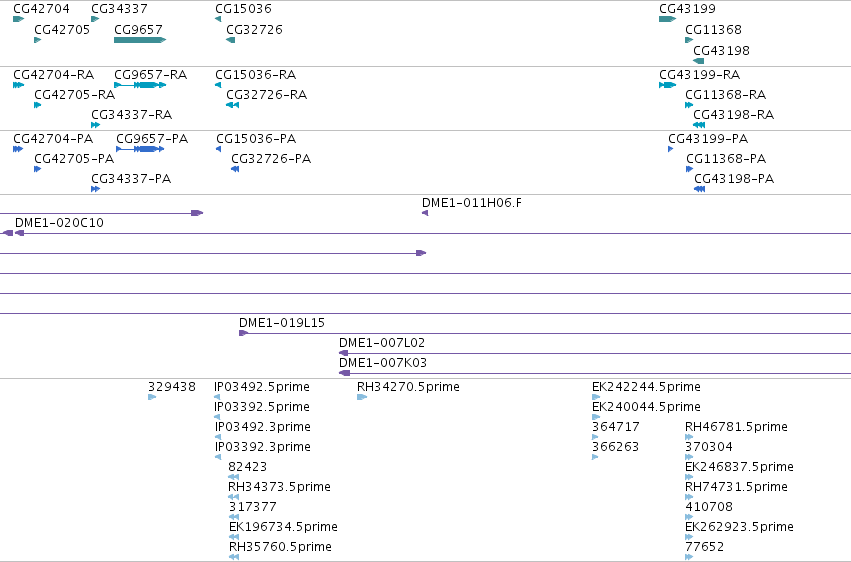This screenshot has width=851, height=562.
Task: Select the DME1-007K03 clone arrowhead
Action: coord(344,373)
